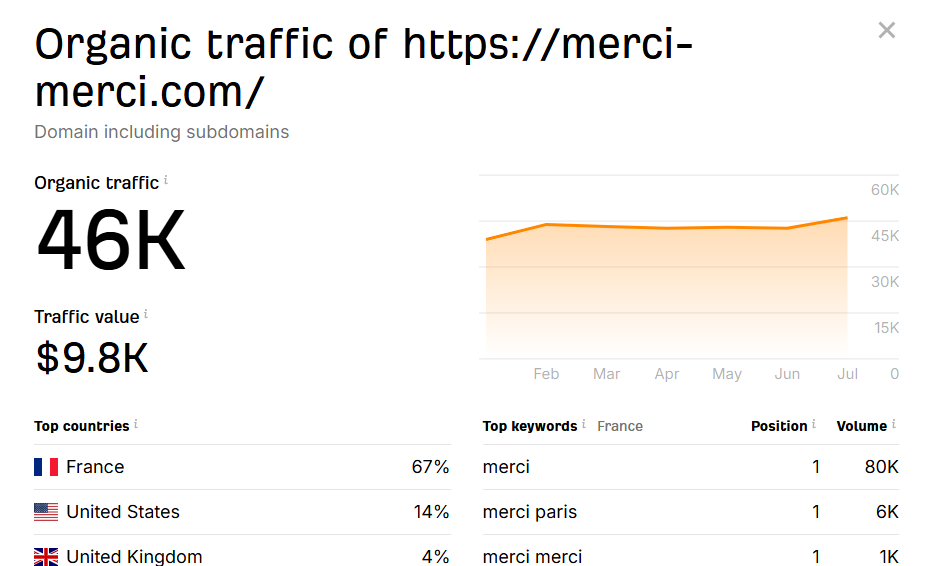The height and width of the screenshot is (566, 930).
Task: Click the France flag icon
Action: (46, 467)
